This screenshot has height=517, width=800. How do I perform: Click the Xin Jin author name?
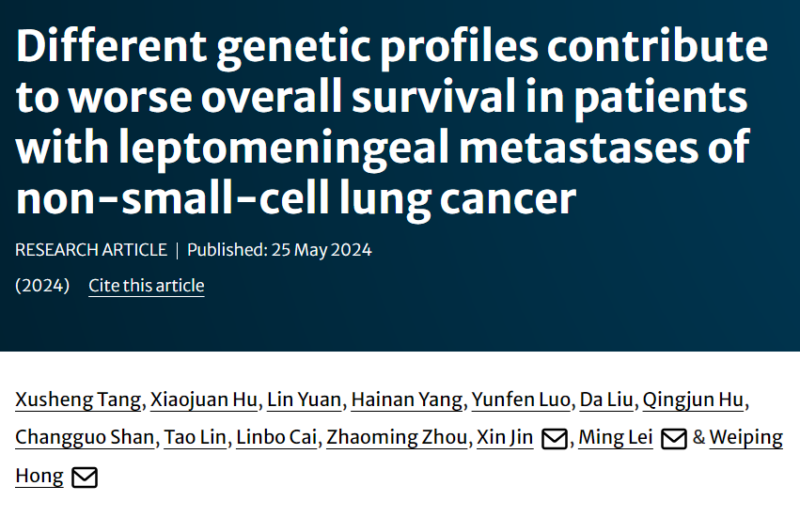point(506,438)
